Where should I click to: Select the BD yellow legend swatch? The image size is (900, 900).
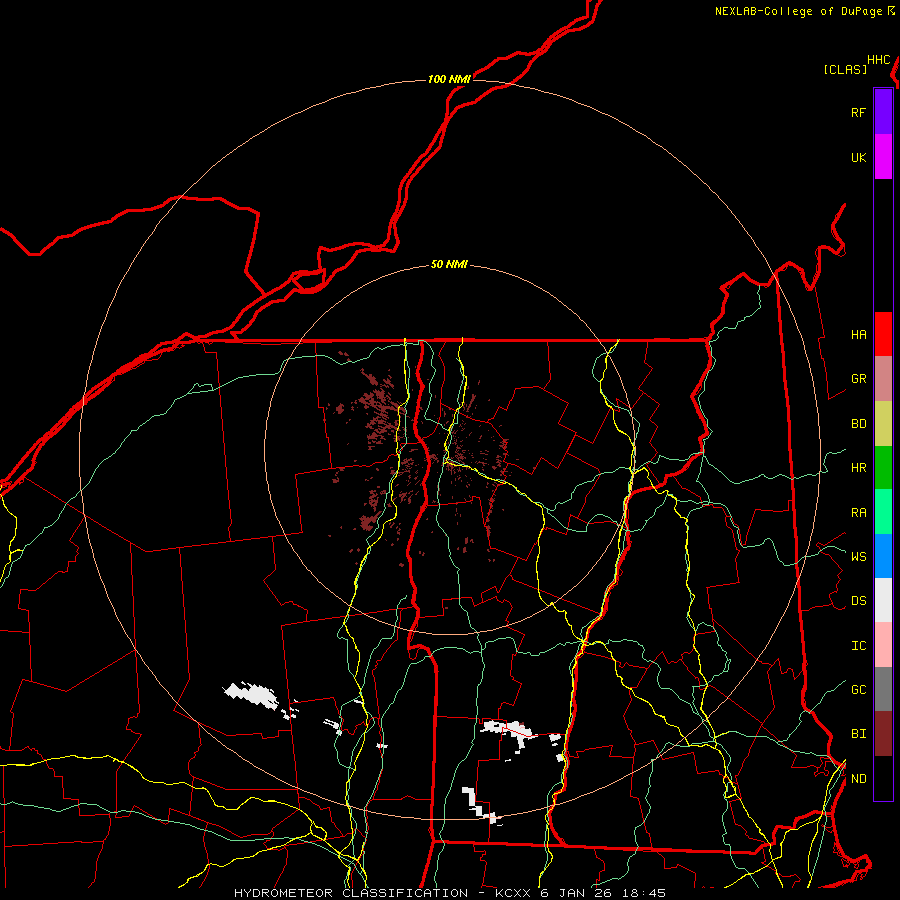click(883, 423)
